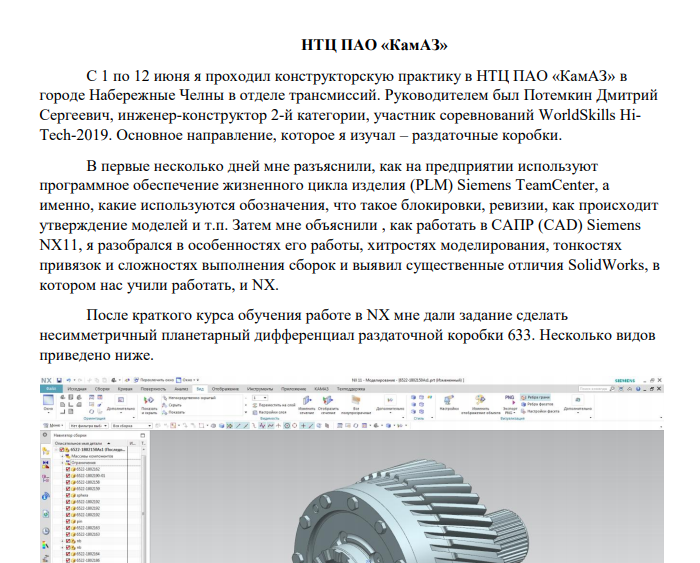Sort by the Описательное имя детали column header
This screenshot has width=700, height=563.
point(90,443)
